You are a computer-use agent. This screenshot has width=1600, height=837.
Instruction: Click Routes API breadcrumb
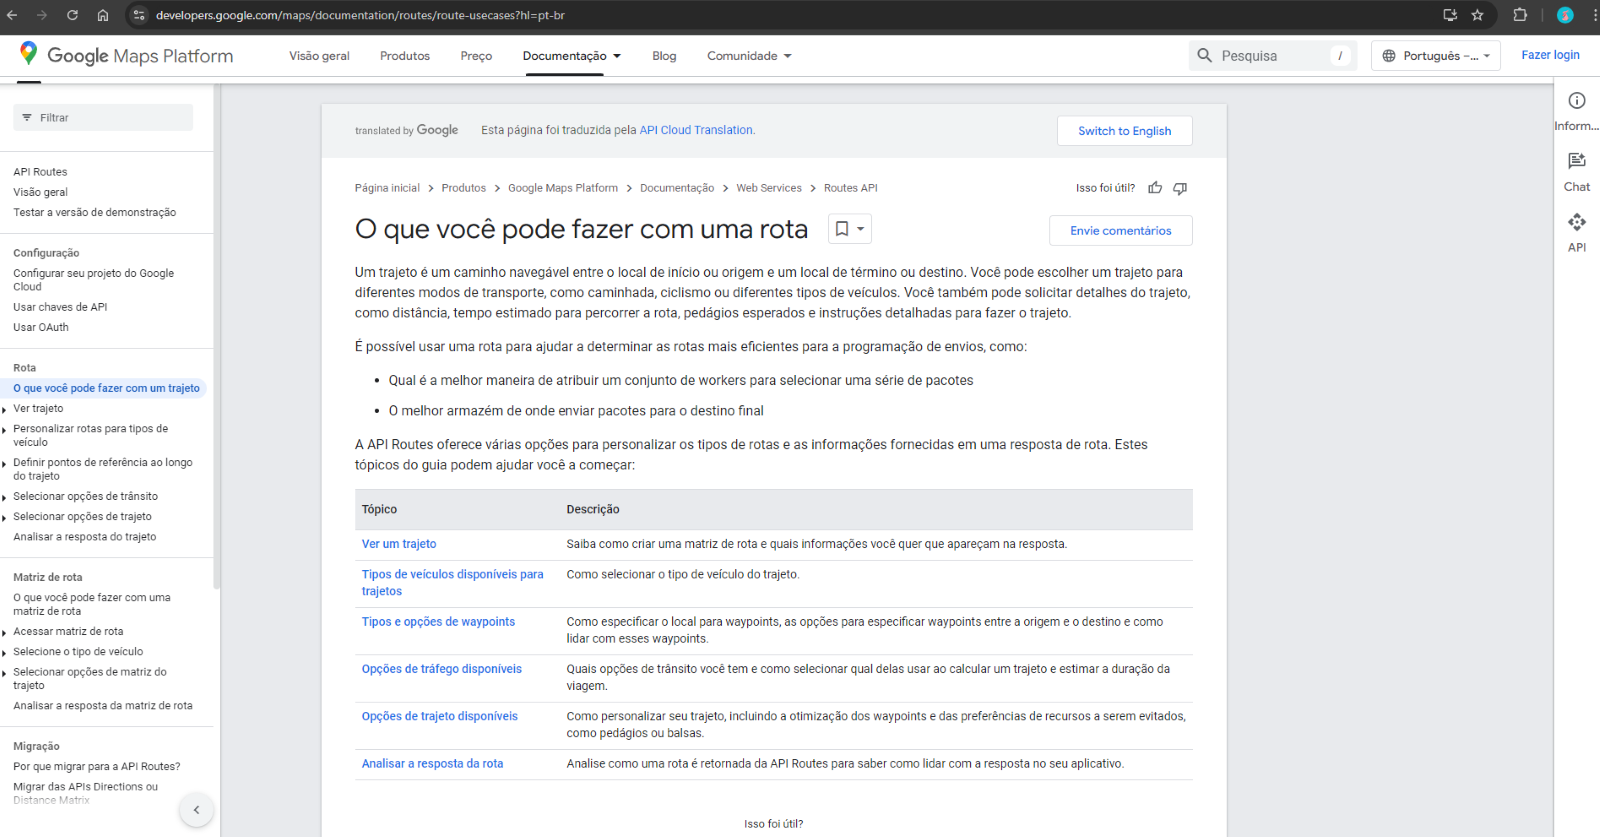[851, 188]
